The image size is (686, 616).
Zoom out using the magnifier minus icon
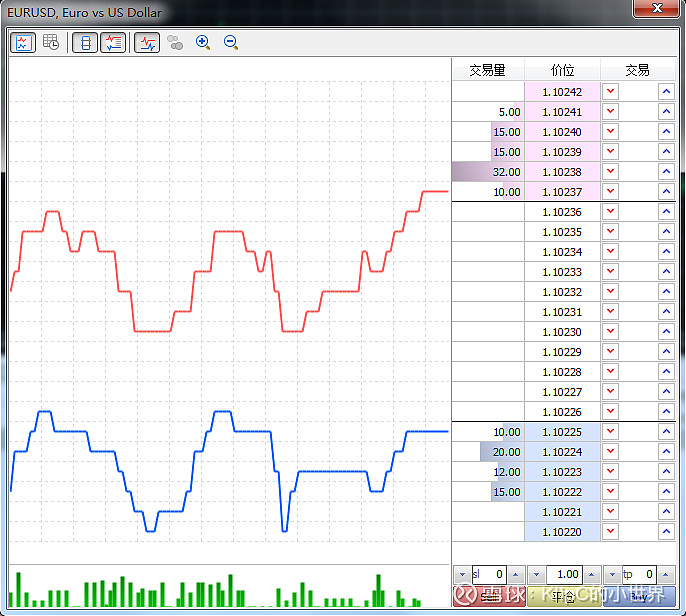pyautogui.click(x=231, y=43)
